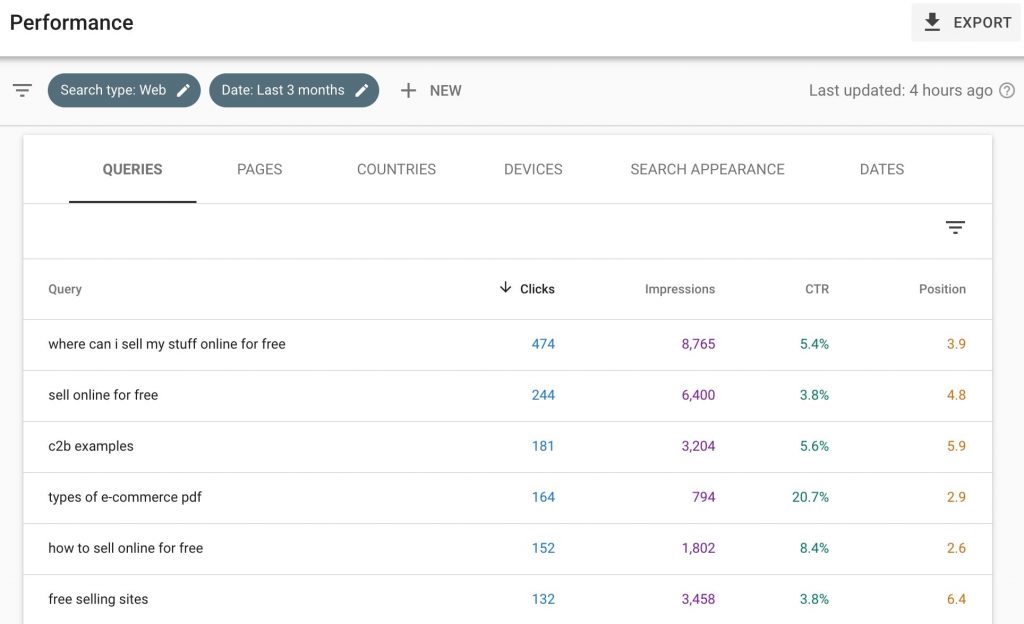
Task: Open the table filter above the Position column
Action: [x=955, y=227]
